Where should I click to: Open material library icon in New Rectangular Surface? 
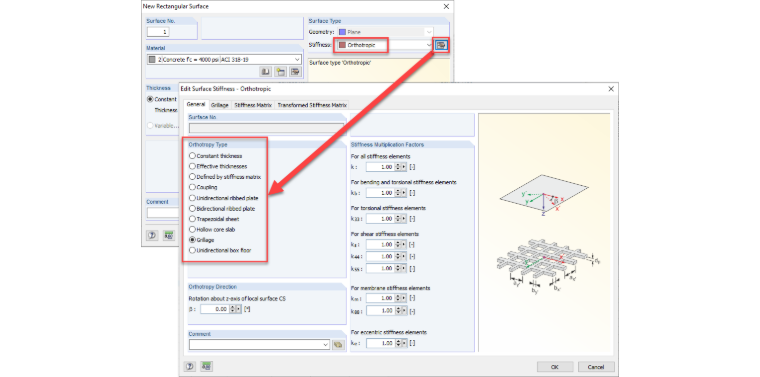pyautogui.click(x=266, y=72)
